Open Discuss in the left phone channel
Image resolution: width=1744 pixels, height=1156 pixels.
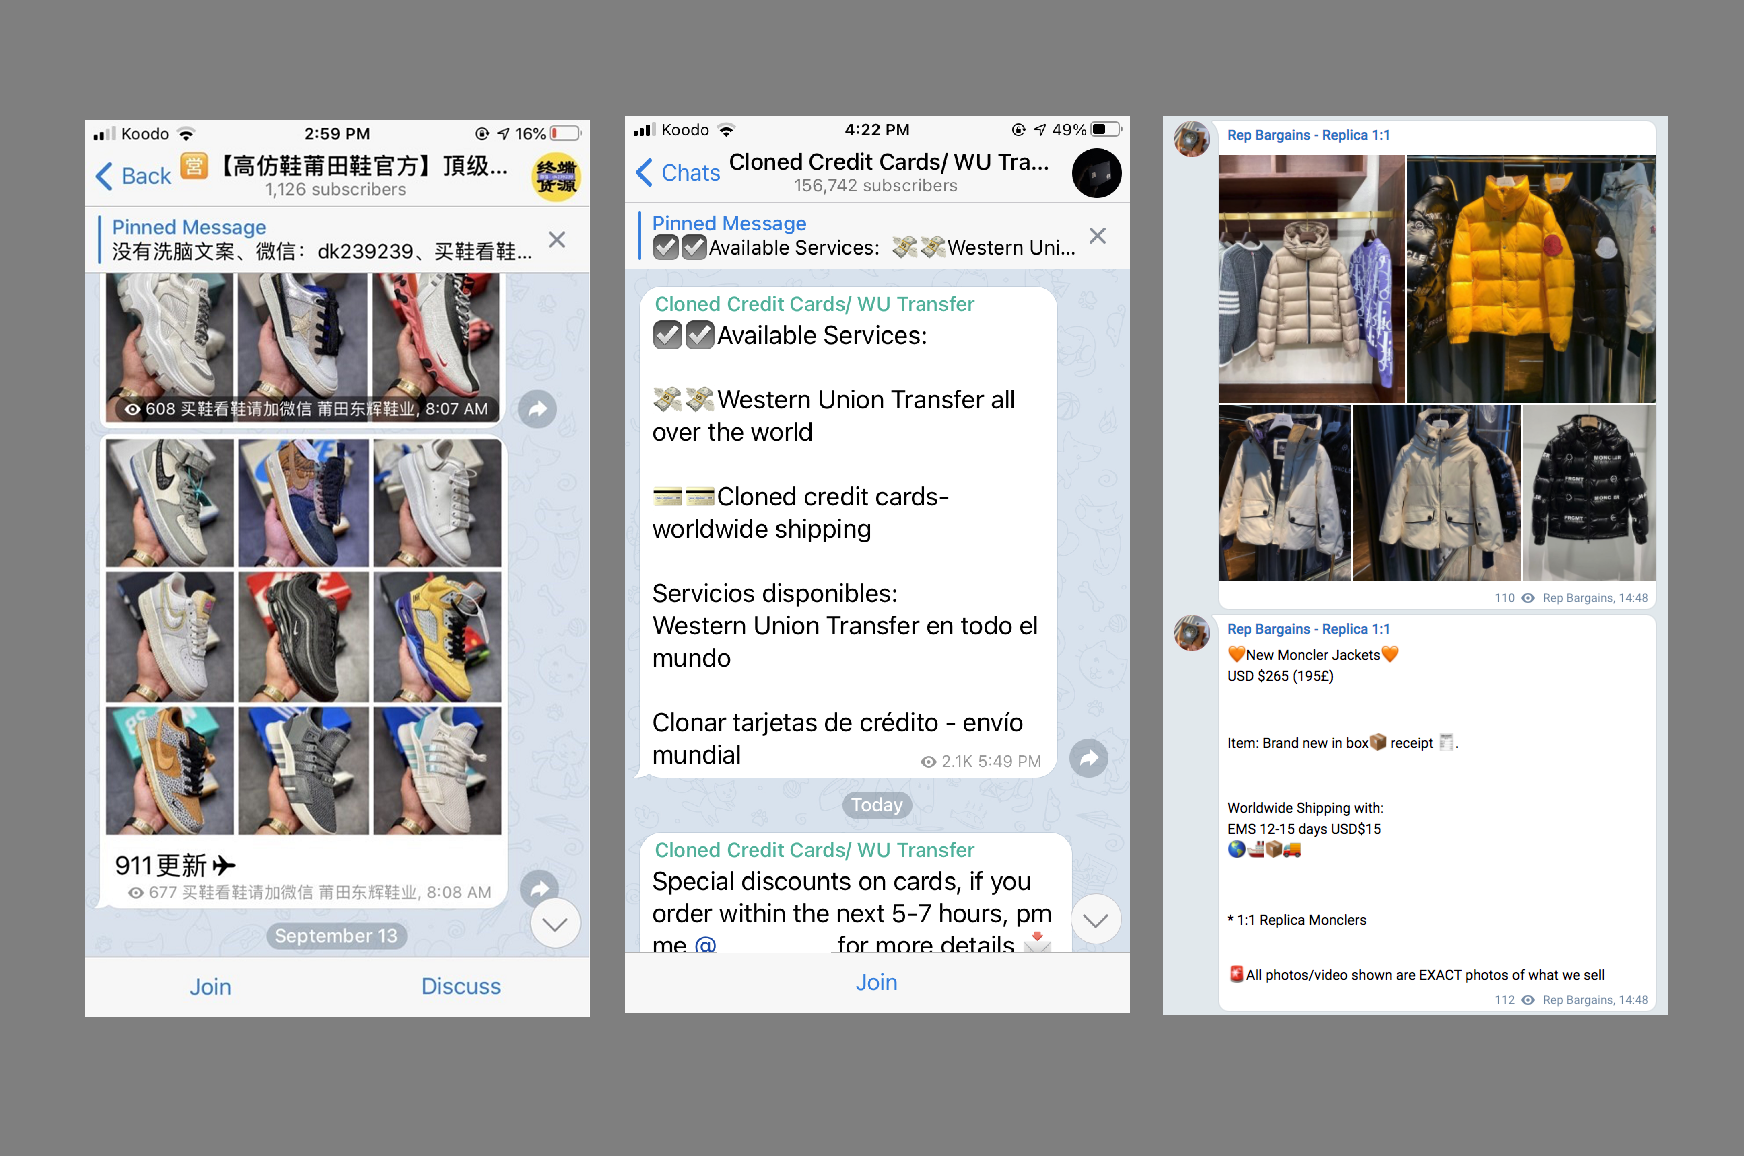coord(461,986)
